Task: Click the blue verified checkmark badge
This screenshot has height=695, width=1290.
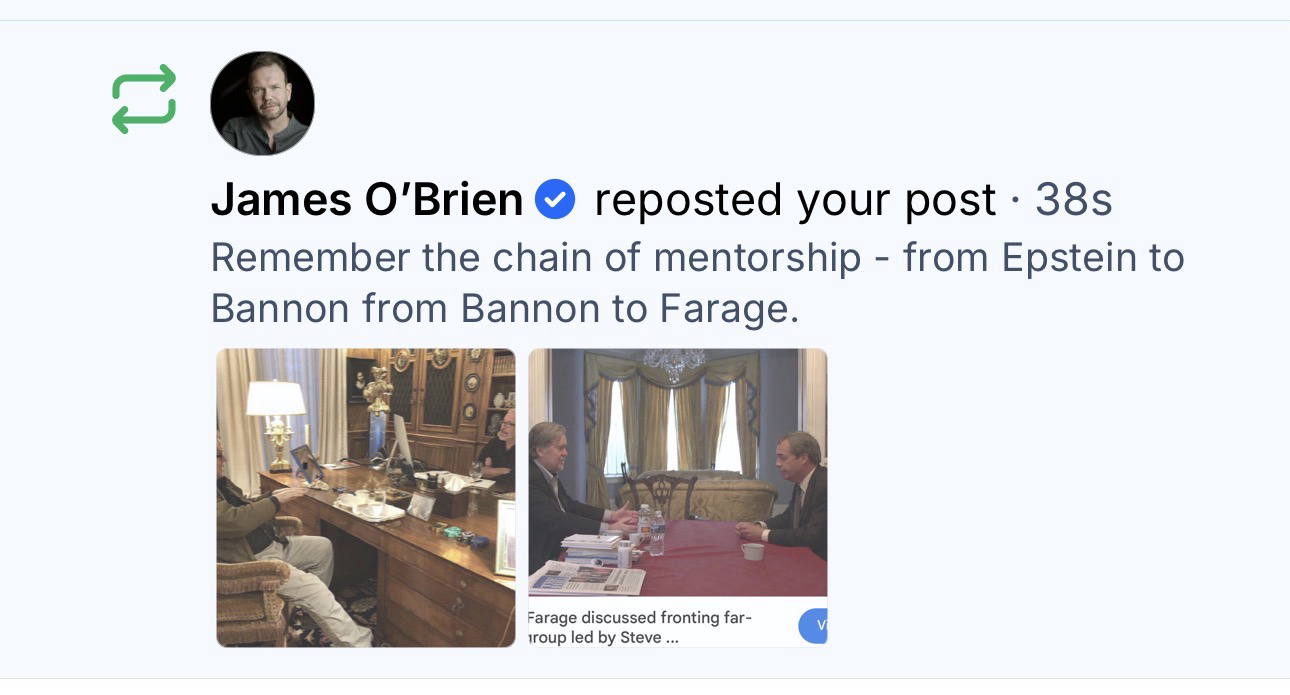Action: point(555,200)
